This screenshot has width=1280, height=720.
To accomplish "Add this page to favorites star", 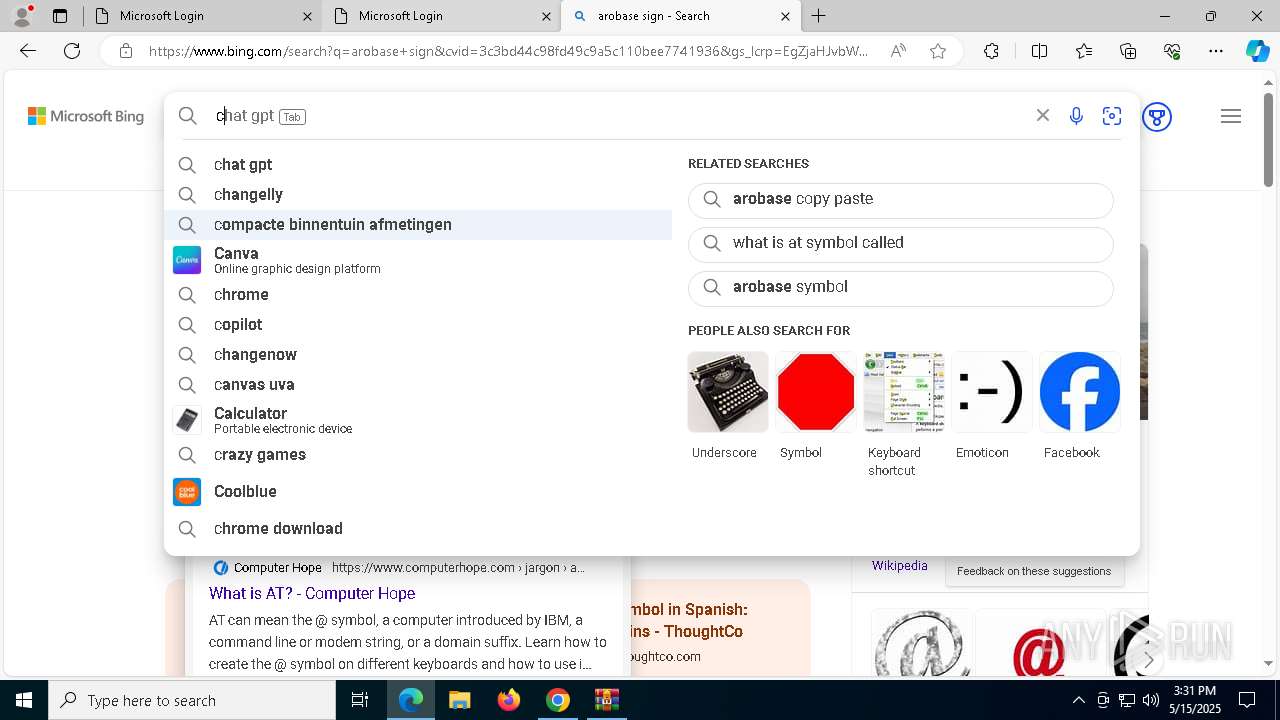I will pos(938,51).
